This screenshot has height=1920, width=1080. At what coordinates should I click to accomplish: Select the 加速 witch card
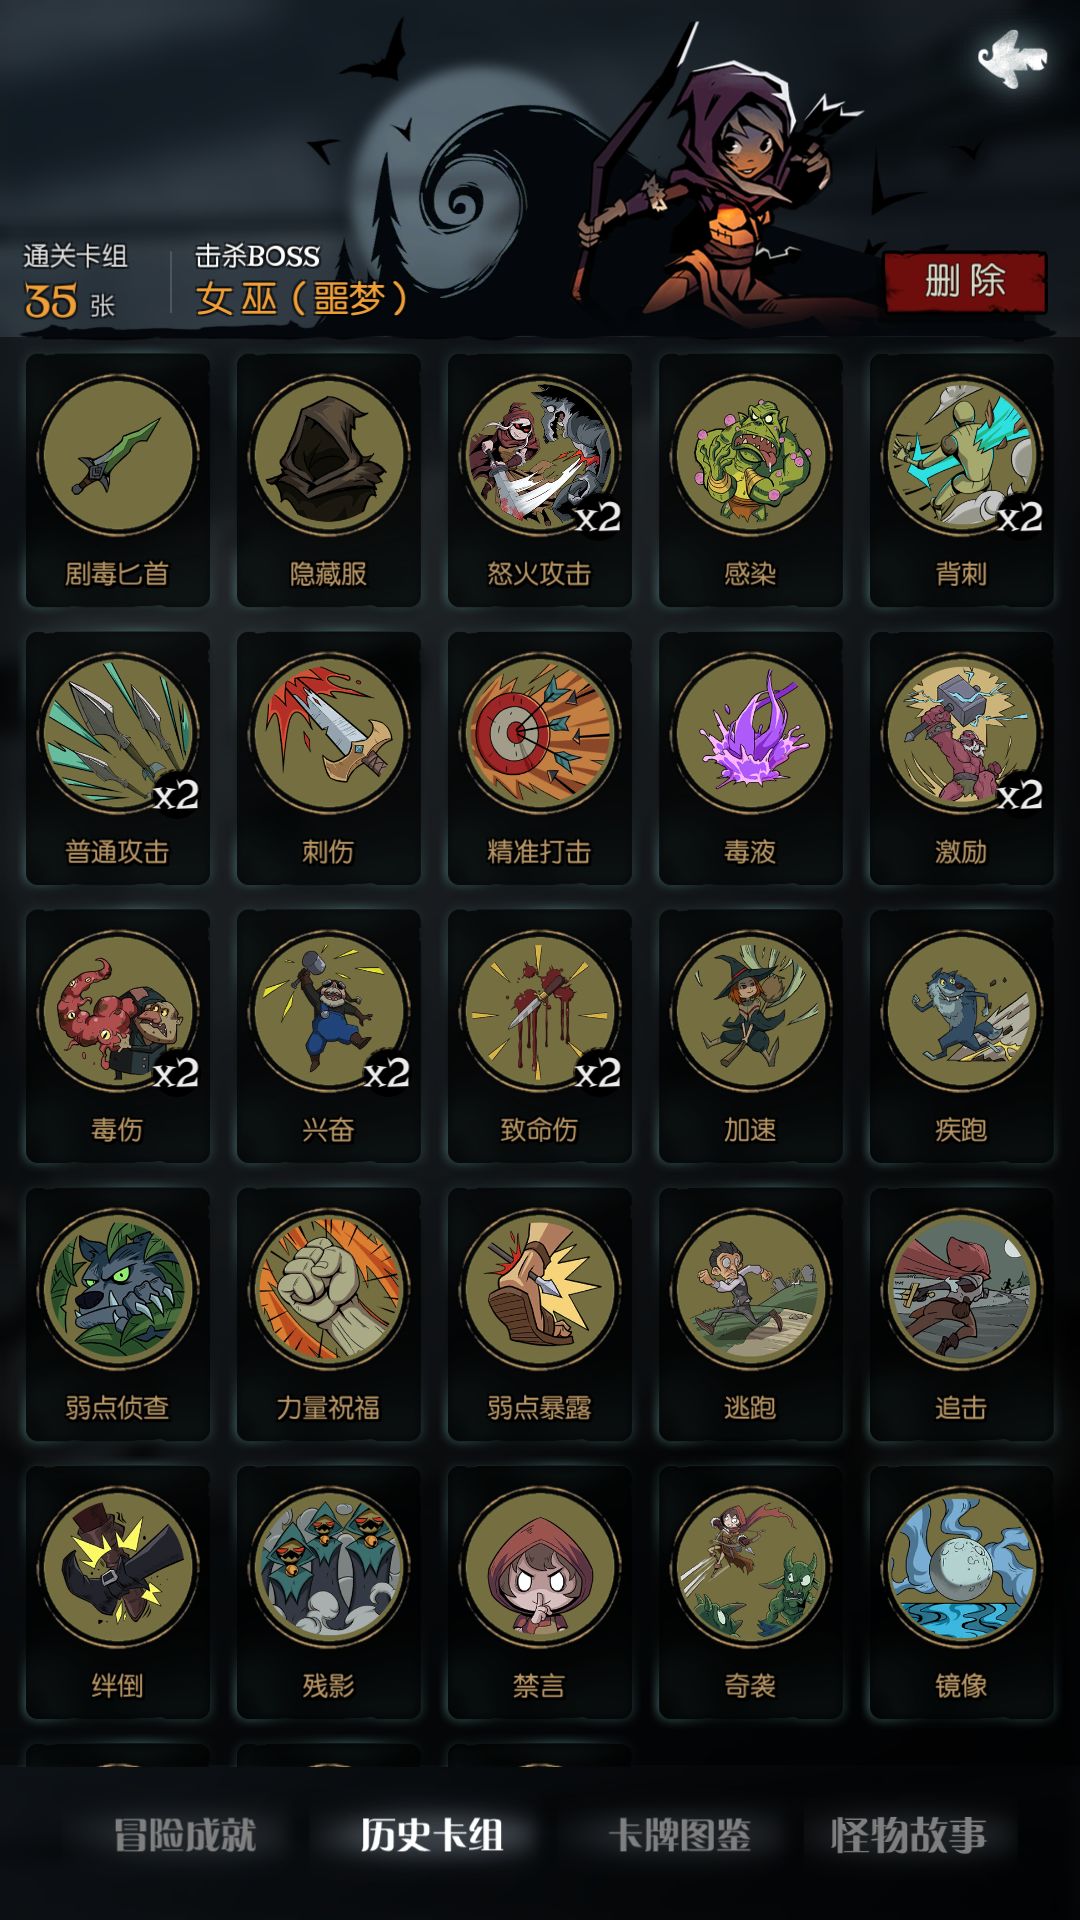pyautogui.click(x=751, y=1036)
